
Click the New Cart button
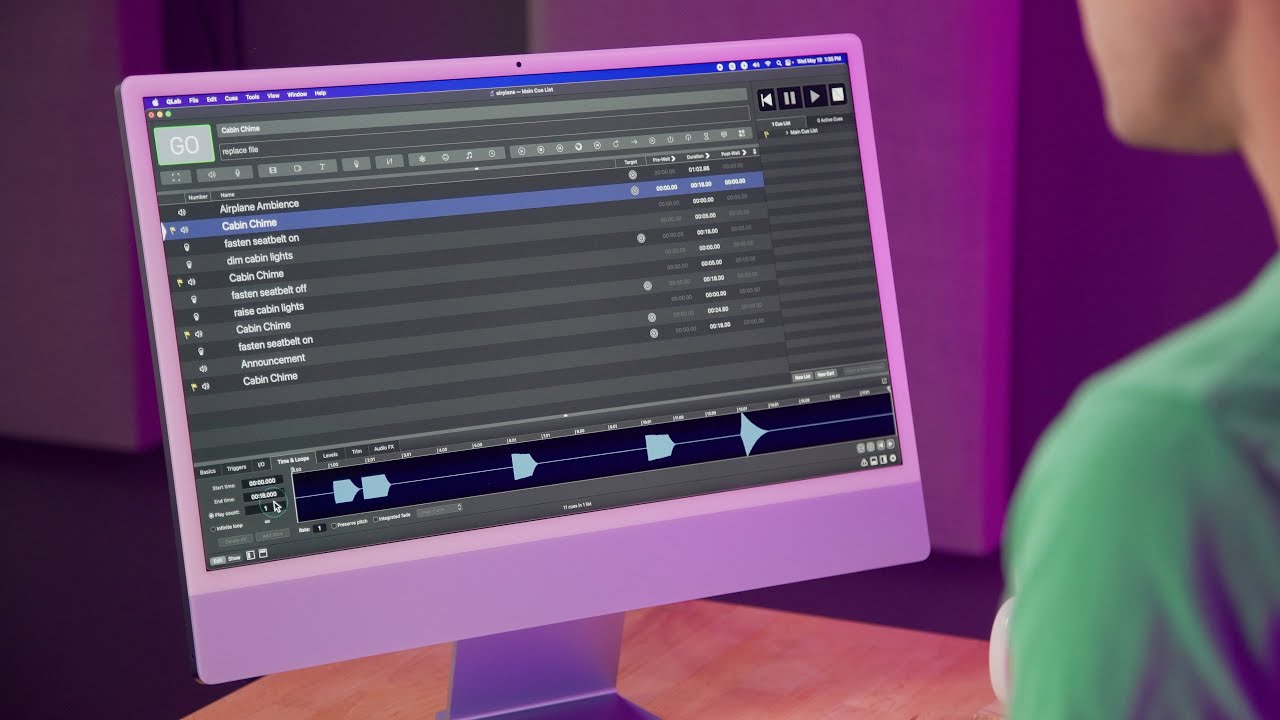point(825,374)
